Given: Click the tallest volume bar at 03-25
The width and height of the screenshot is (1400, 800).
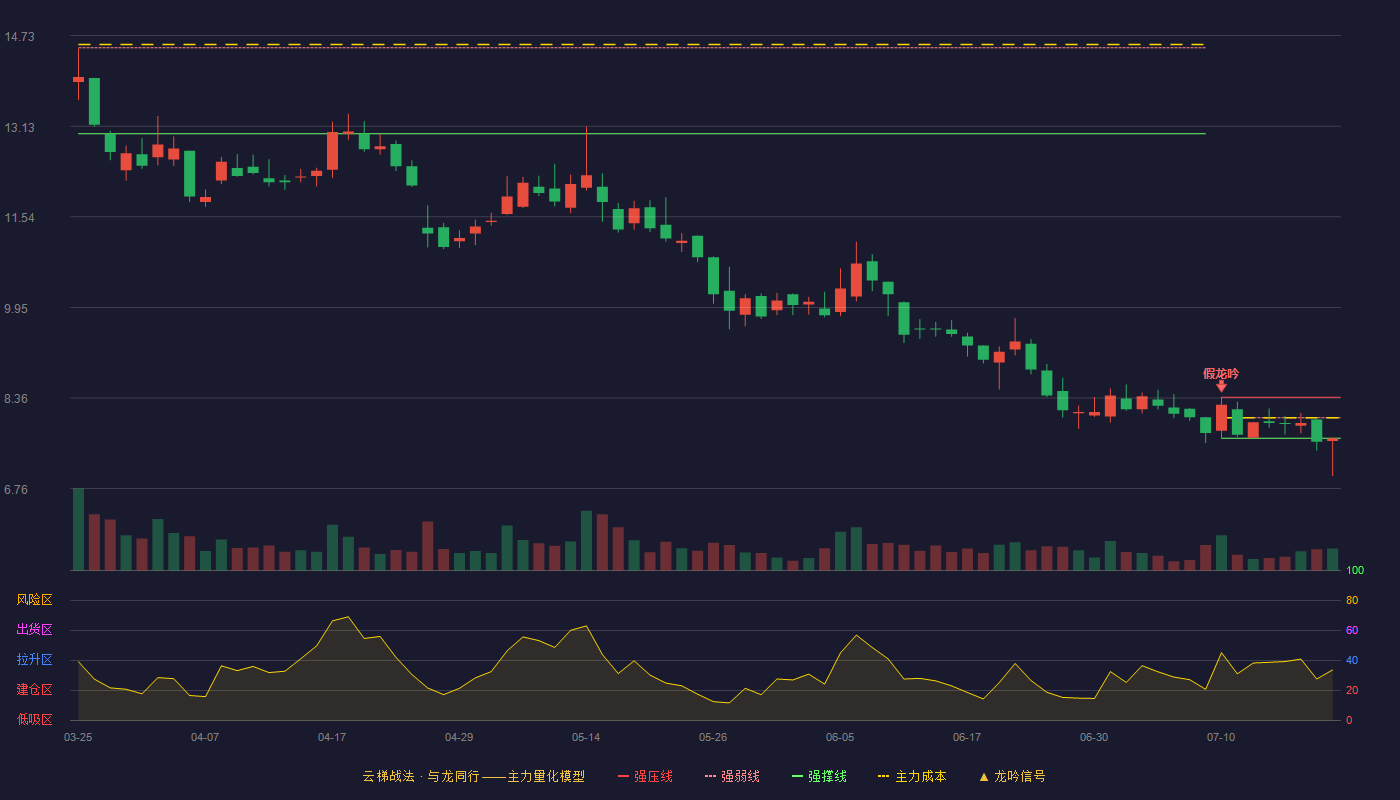Looking at the screenshot, I should [78, 529].
